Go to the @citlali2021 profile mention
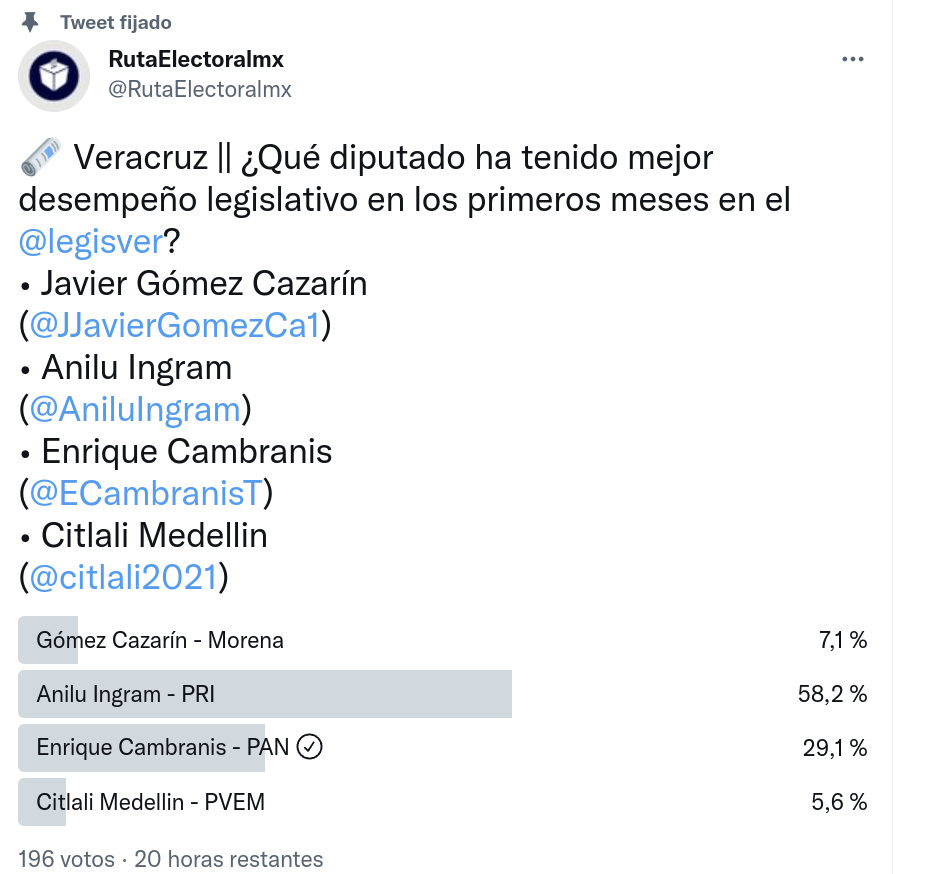Image resolution: width=927 pixels, height=874 pixels. (123, 578)
